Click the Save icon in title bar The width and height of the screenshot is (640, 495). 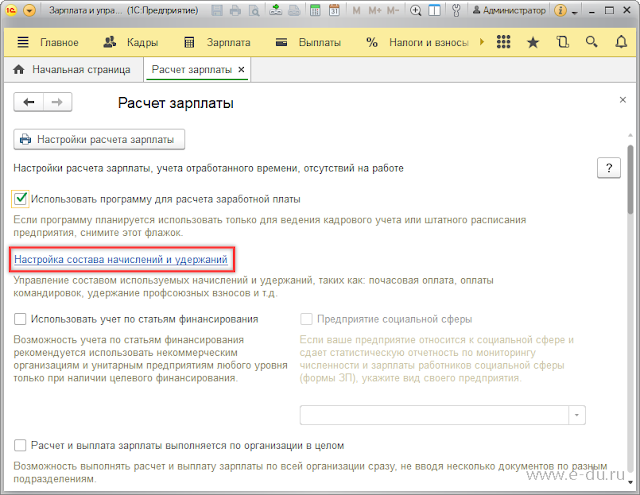coord(217,11)
